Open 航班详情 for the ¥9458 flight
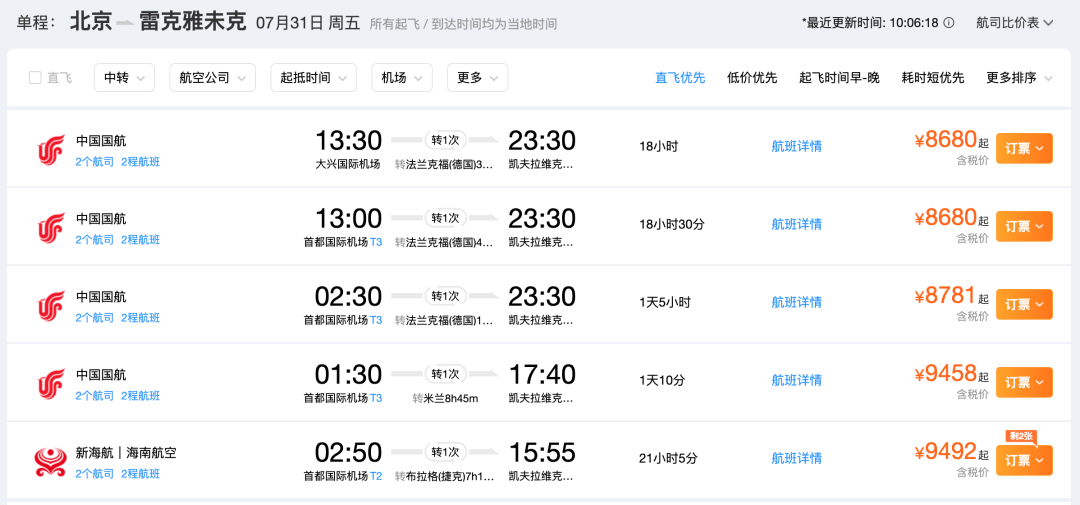Image resolution: width=1080 pixels, height=505 pixels. [796, 380]
